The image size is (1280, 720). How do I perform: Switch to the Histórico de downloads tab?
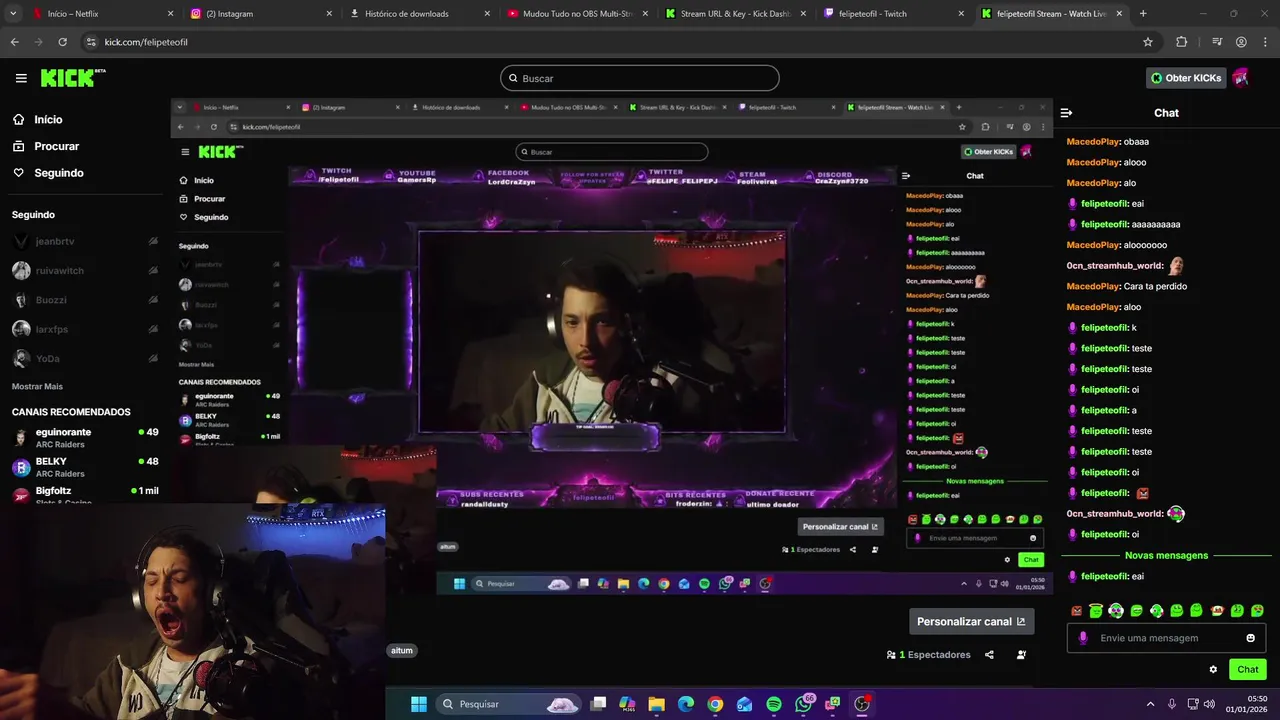(x=420, y=14)
